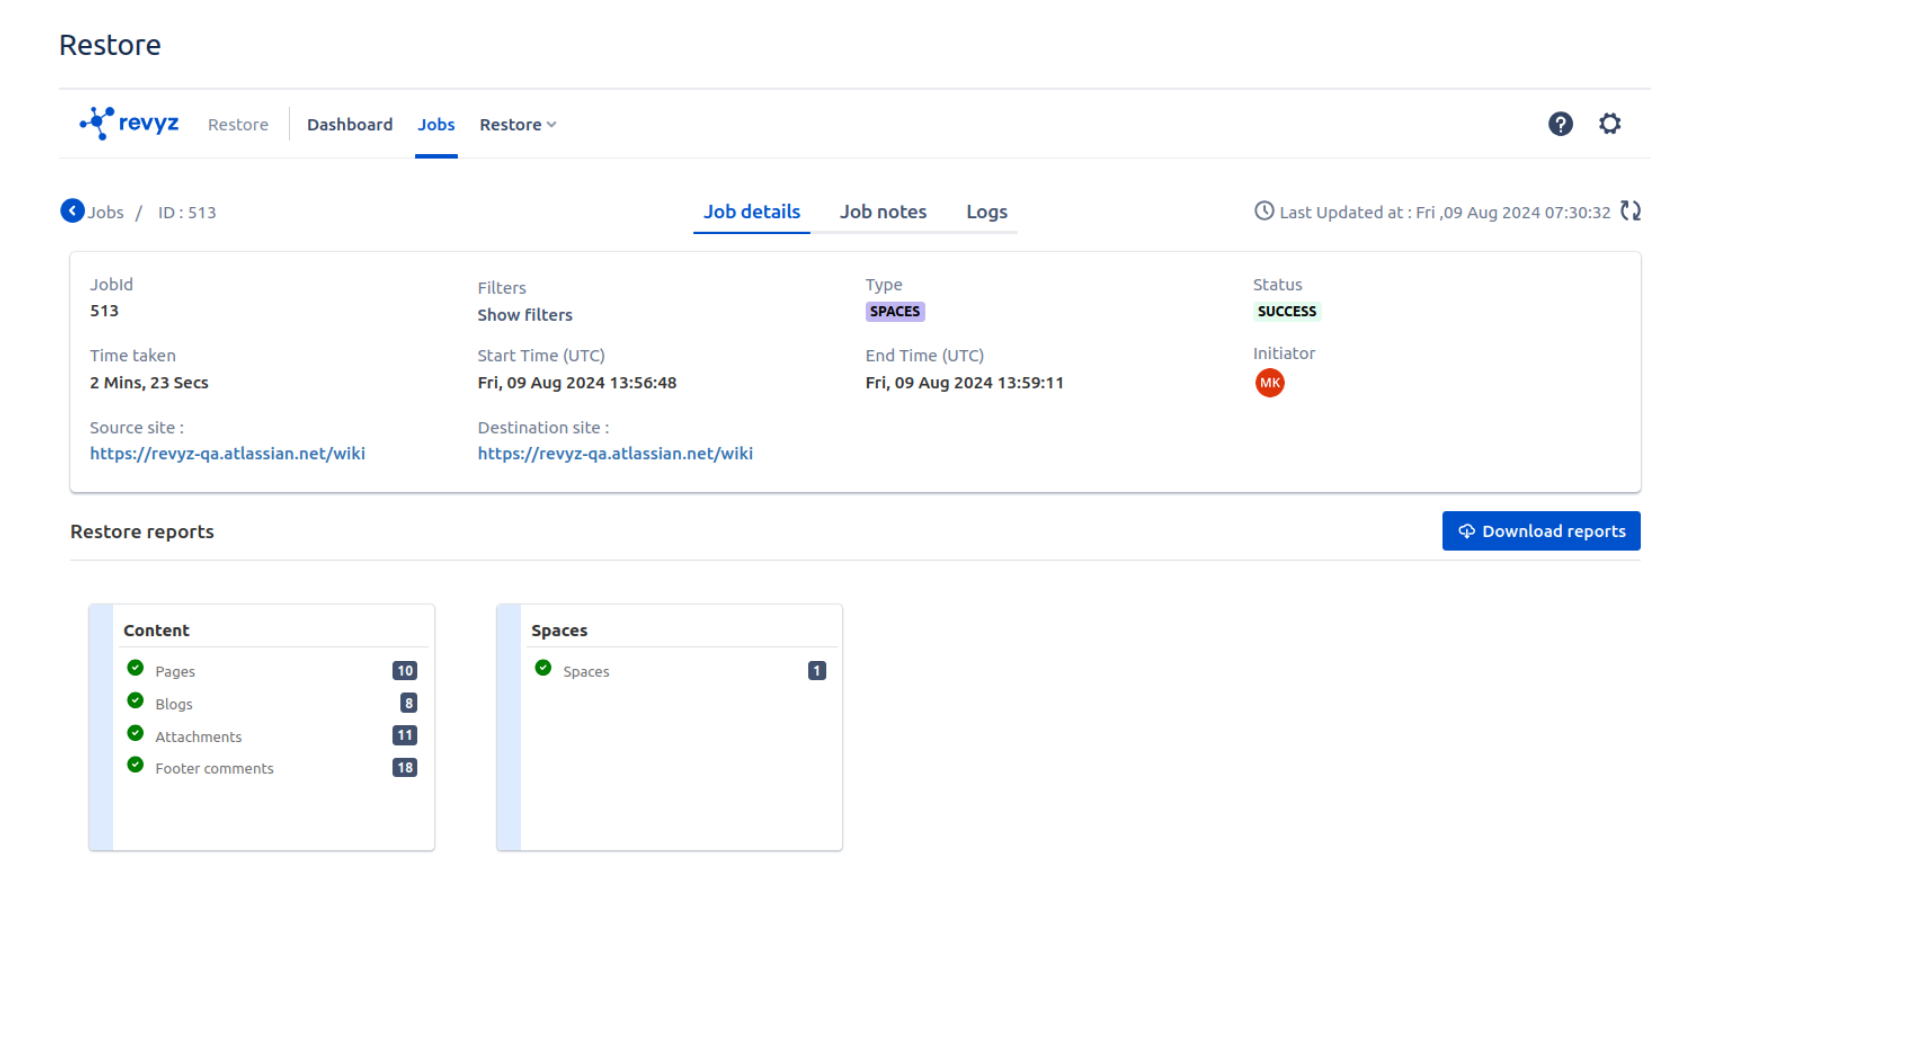Click the revyz logo icon
This screenshot has width=1907, height=1048.
[98, 123]
